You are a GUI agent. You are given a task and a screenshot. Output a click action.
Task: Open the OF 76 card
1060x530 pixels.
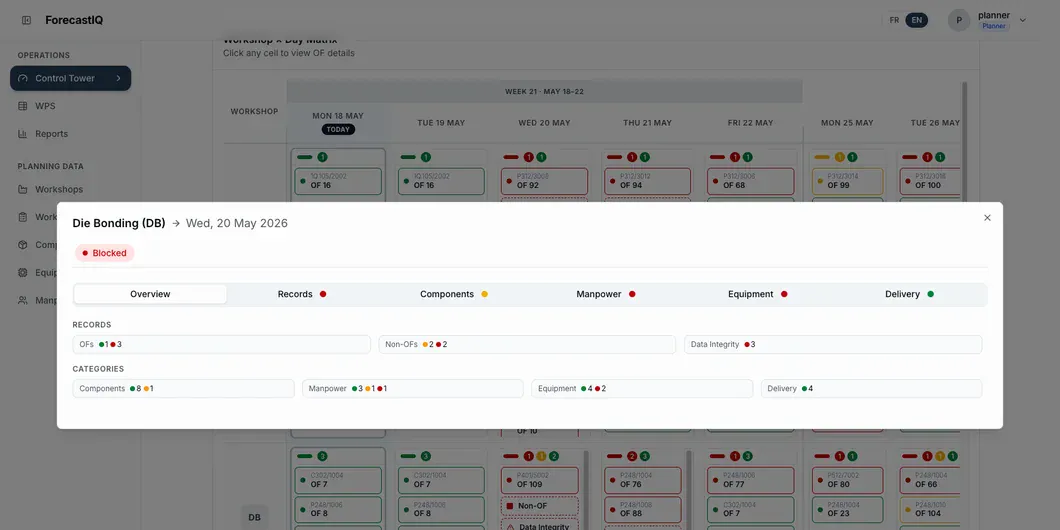644,480
